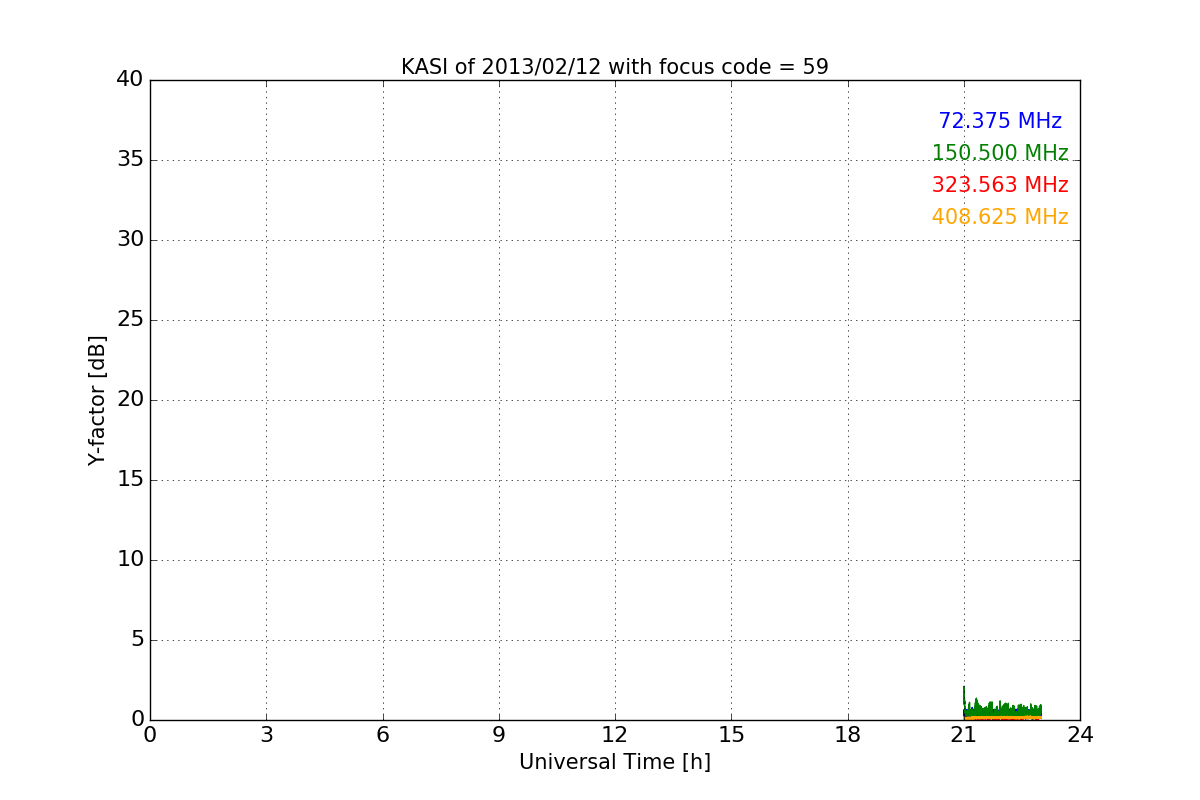1200x800 pixels.
Task: Select the 72.375 MHz legend label
Action: tap(1000, 121)
